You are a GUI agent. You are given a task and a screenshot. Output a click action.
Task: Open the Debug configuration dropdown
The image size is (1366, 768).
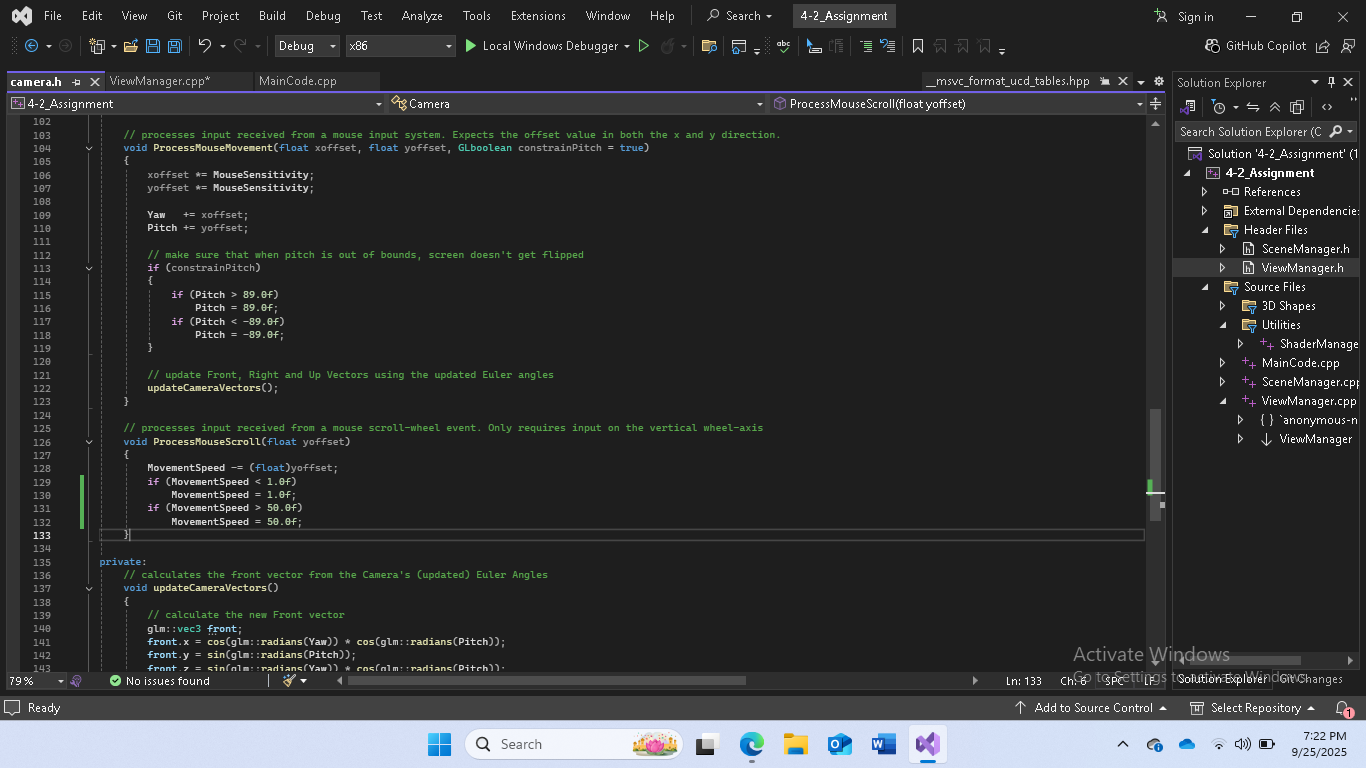coord(306,46)
